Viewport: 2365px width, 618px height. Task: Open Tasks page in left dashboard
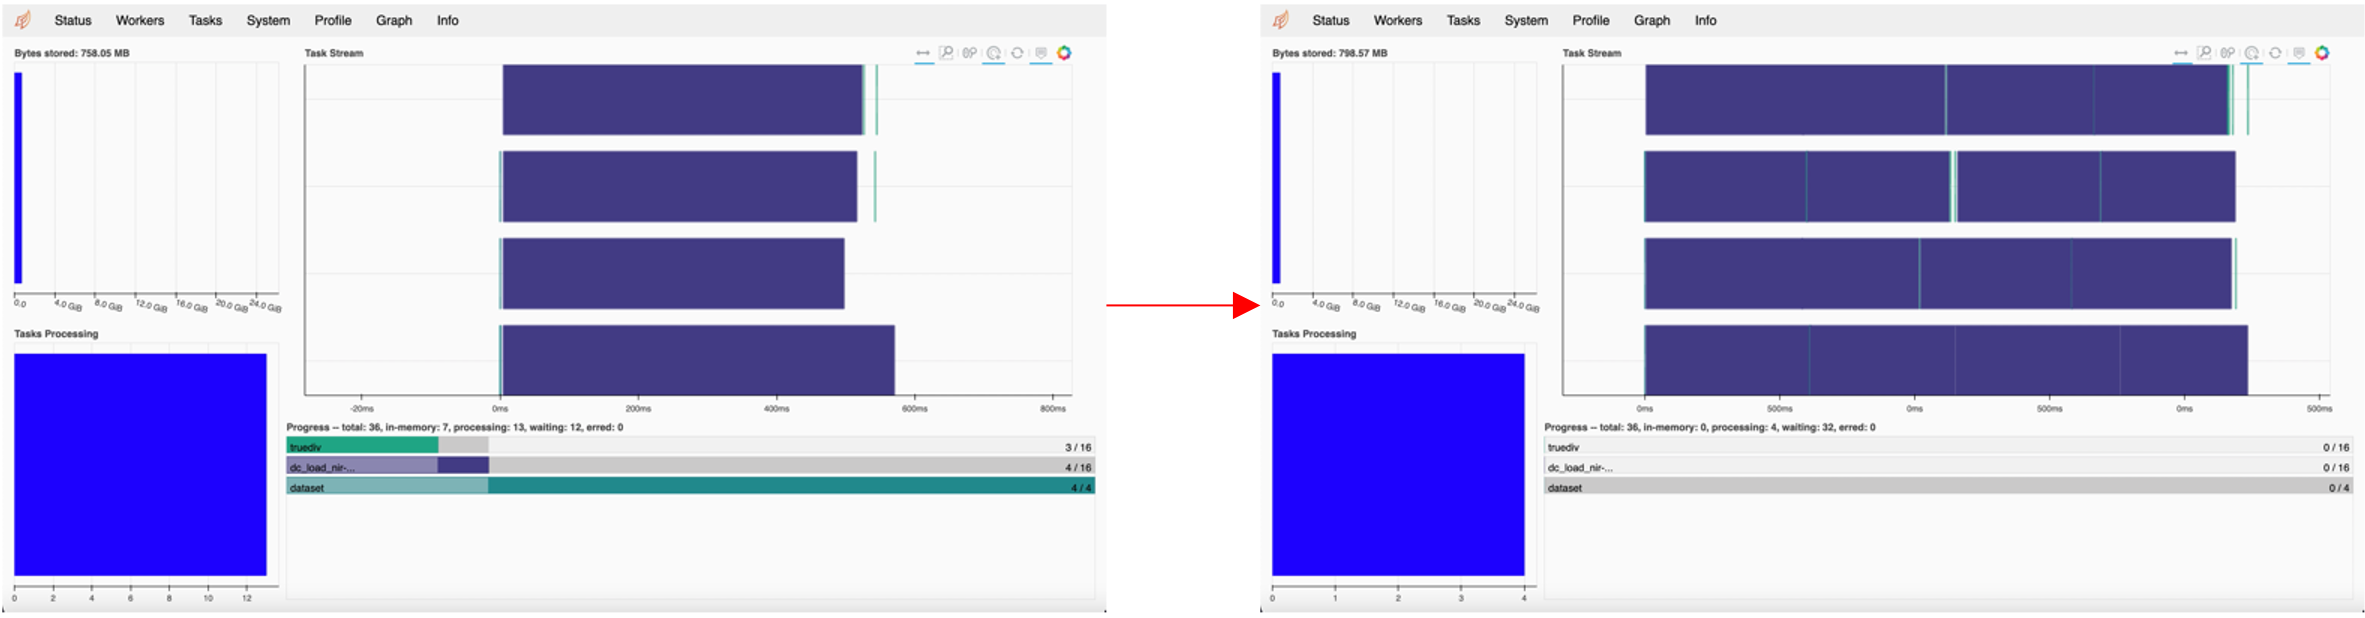pyautogui.click(x=206, y=20)
